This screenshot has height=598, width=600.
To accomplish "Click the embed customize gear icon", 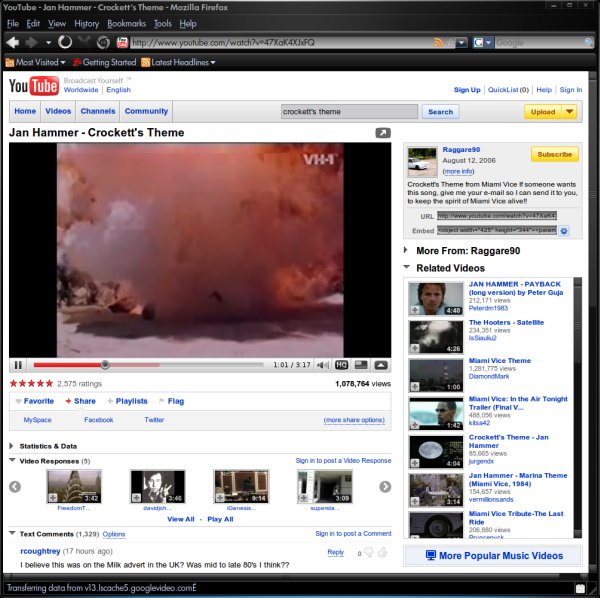I will pos(564,231).
